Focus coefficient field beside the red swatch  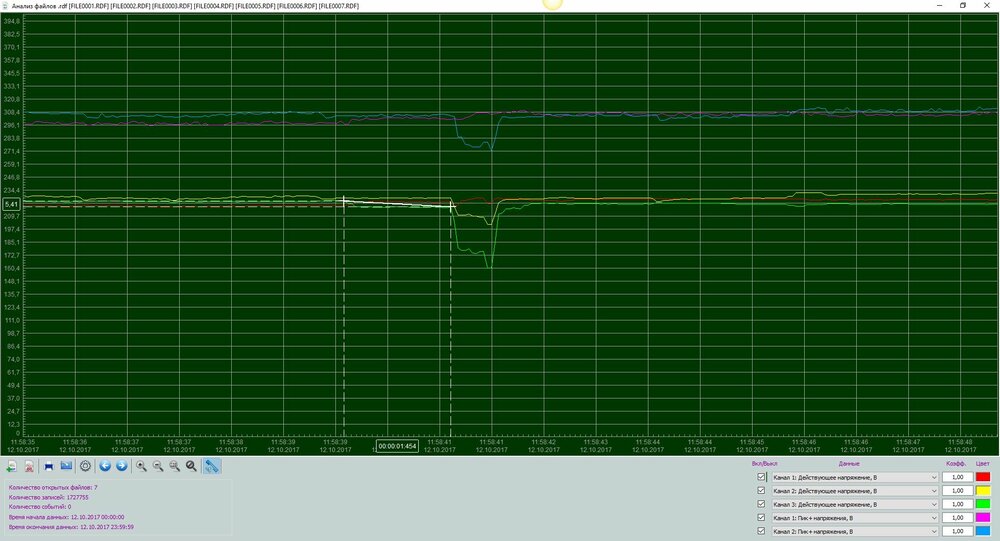pos(957,477)
